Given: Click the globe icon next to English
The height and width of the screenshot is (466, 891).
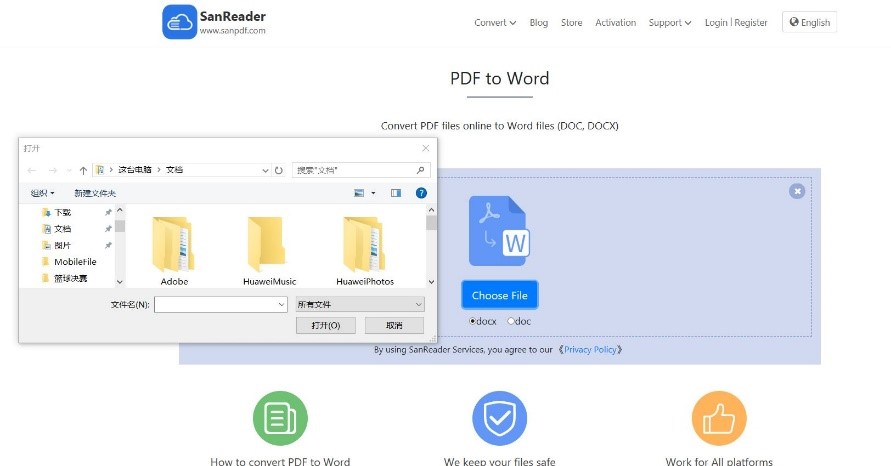Looking at the screenshot, I should [794, 22].
